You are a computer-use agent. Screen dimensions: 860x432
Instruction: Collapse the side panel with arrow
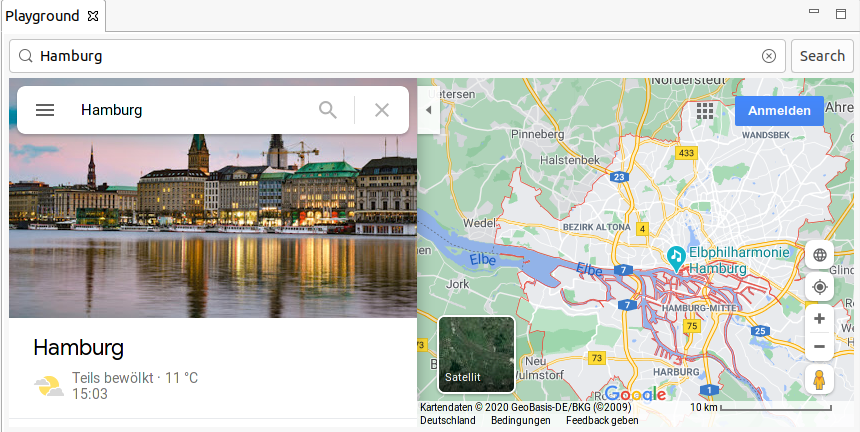click(x=429, y=110)
